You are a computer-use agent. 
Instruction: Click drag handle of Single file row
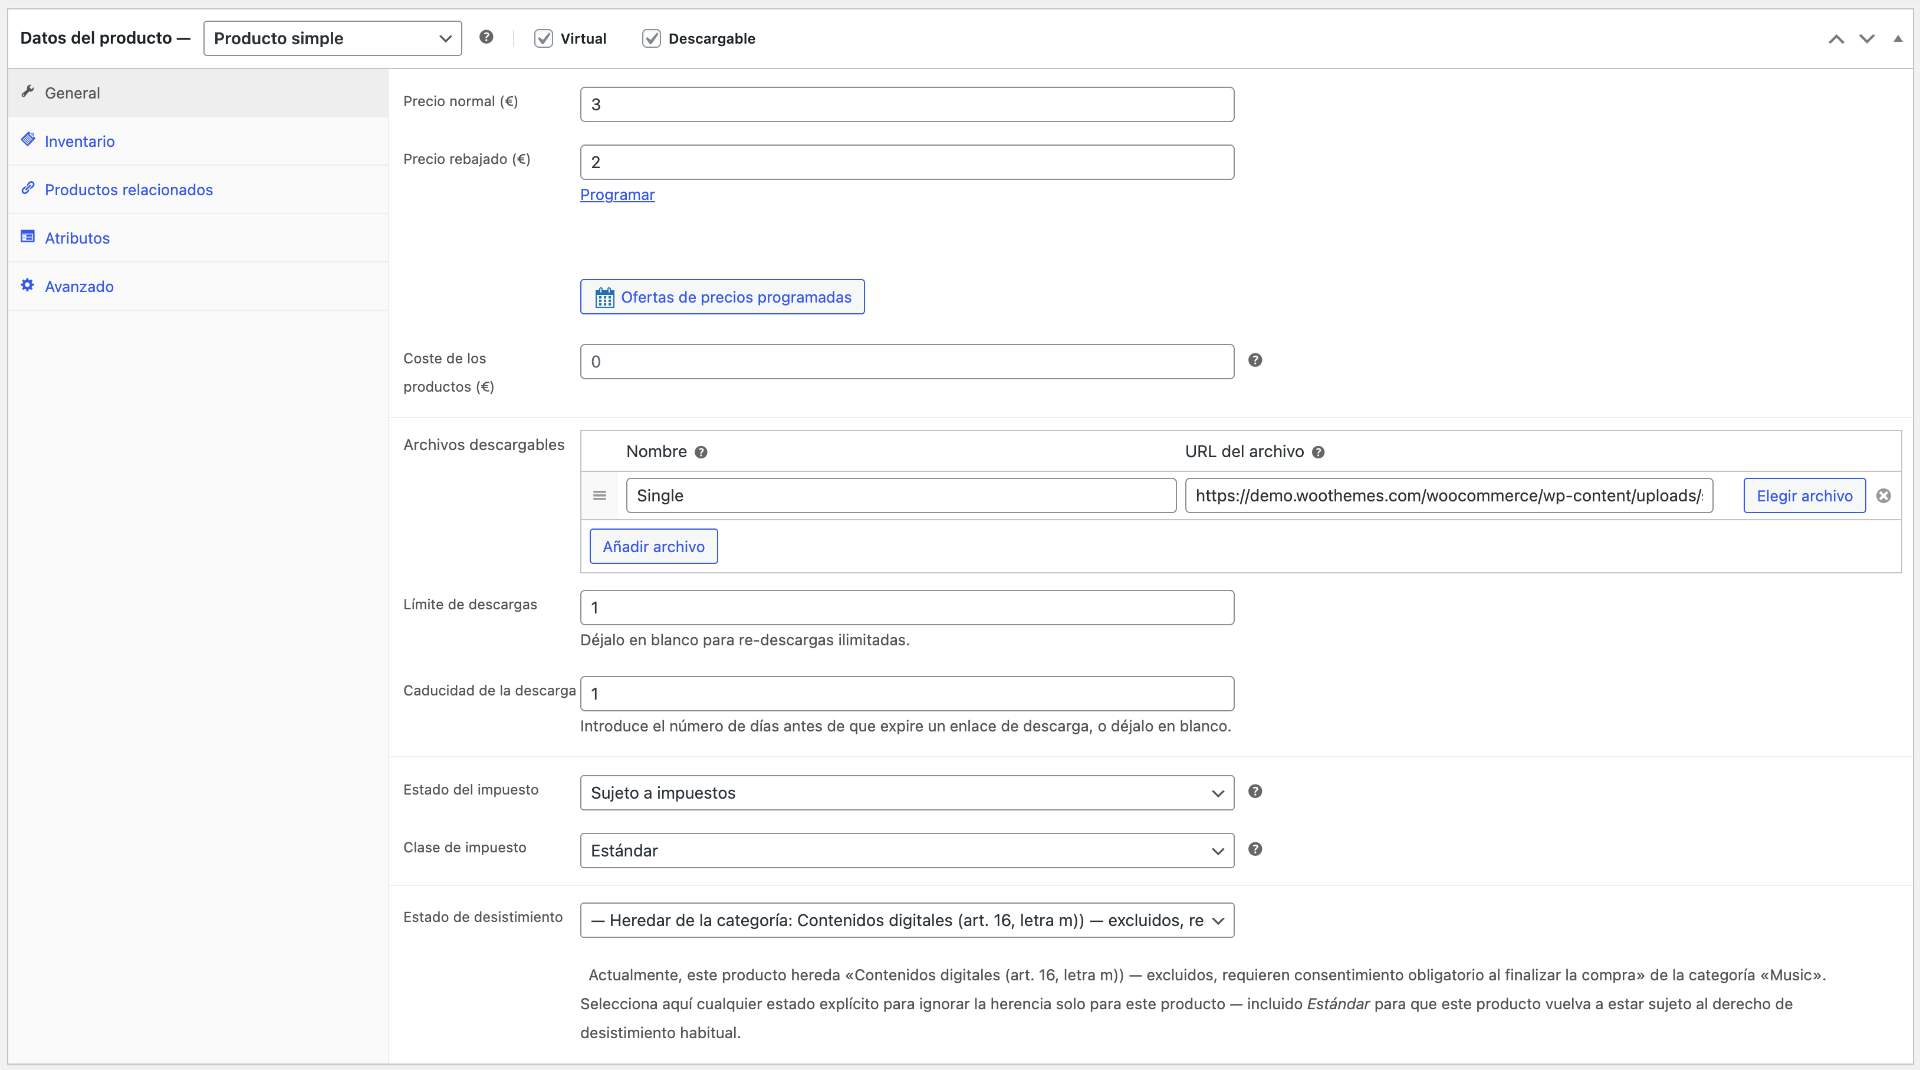(600, 496)
